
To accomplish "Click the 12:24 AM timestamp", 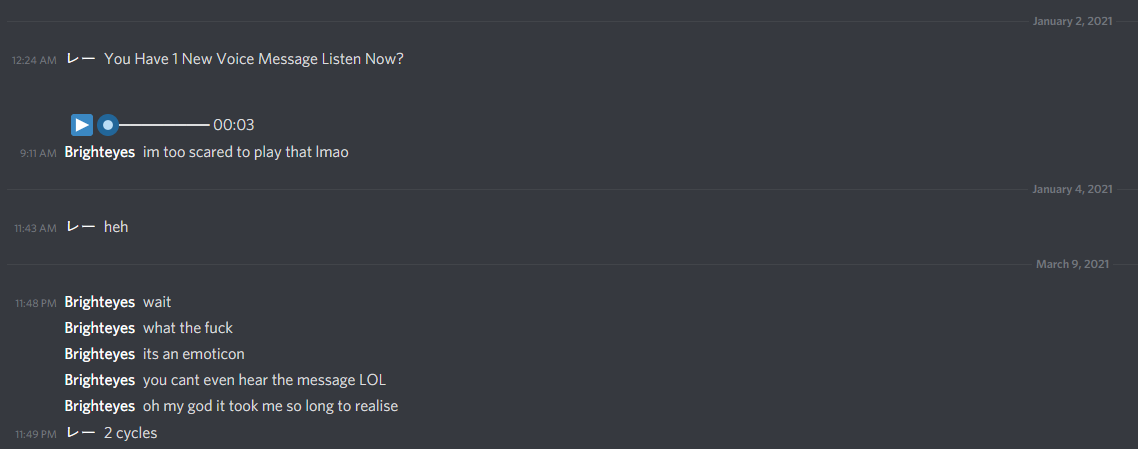I will coord(33,60).
